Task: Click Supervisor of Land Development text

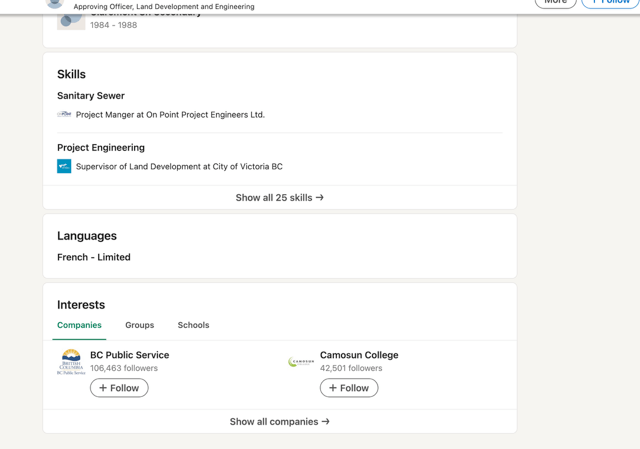Action: (x=179, y=167)
